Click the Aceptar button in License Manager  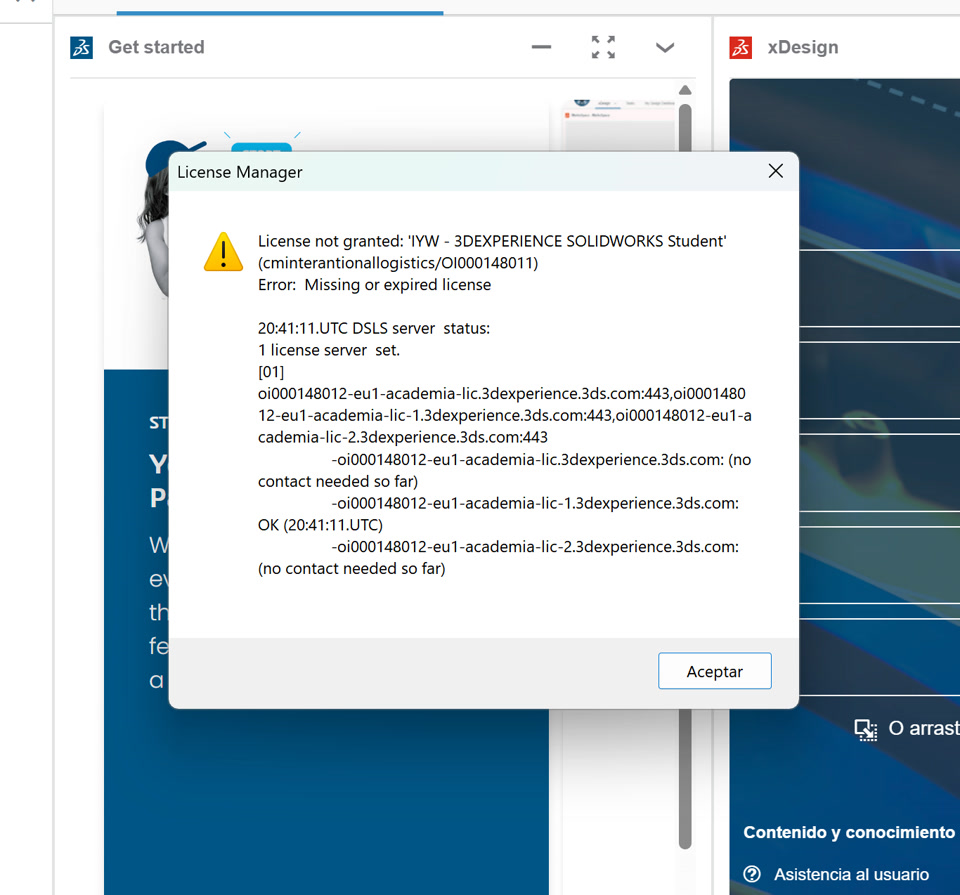714,671
